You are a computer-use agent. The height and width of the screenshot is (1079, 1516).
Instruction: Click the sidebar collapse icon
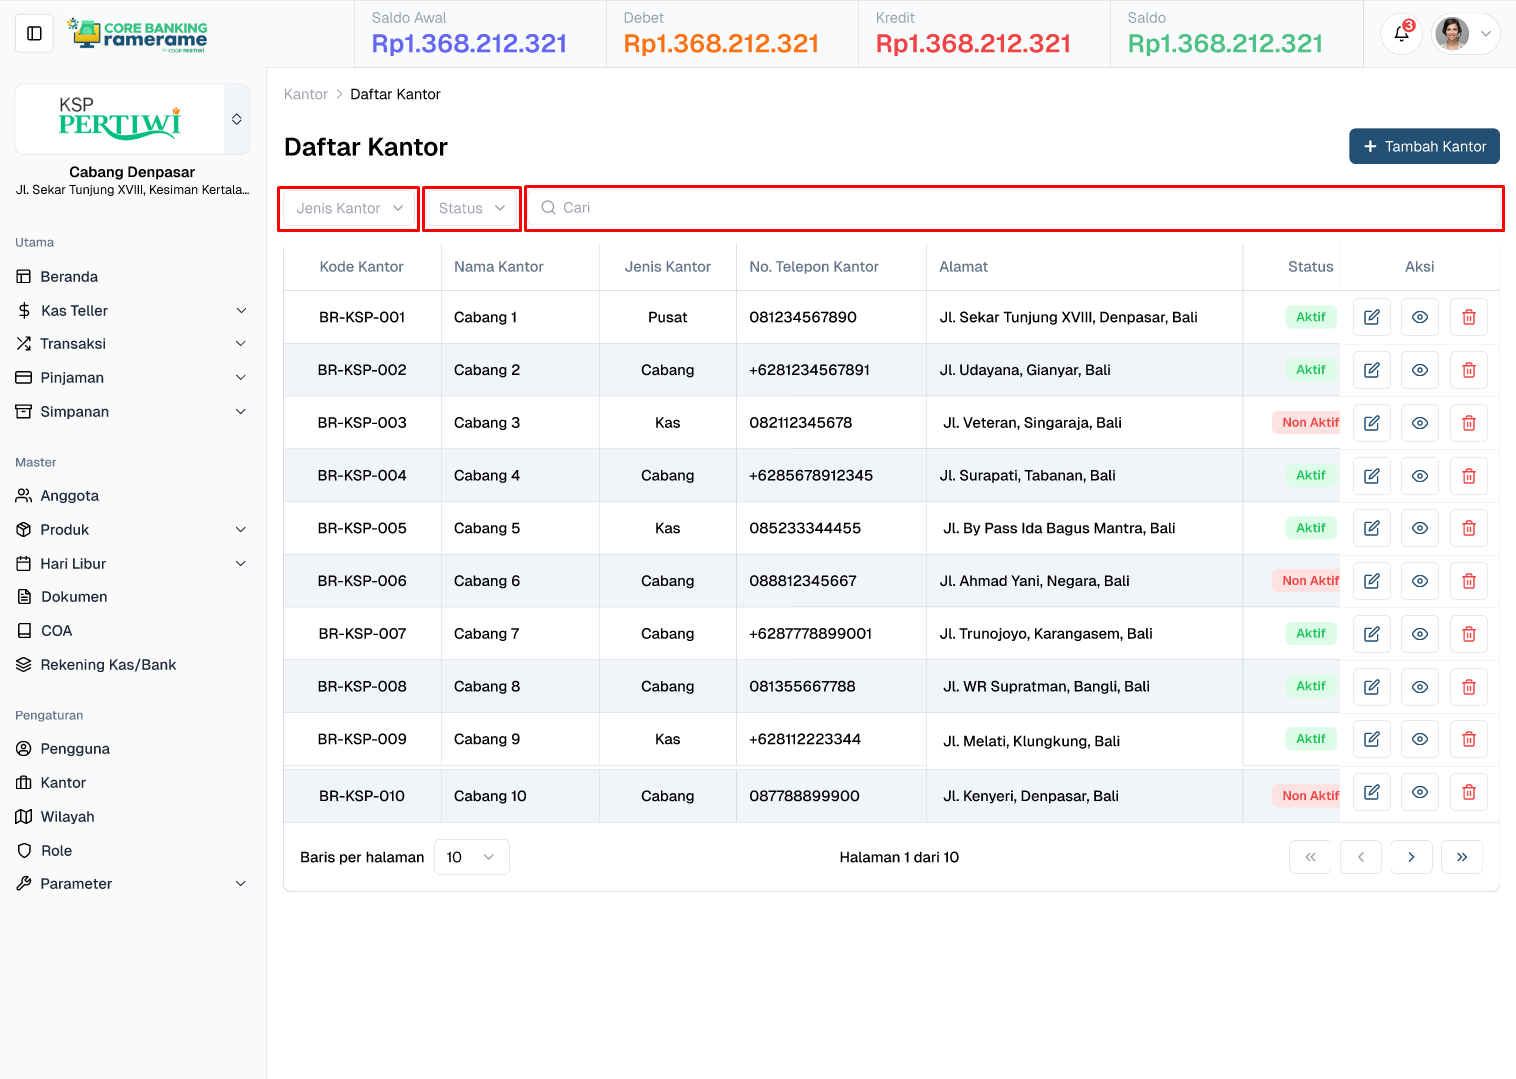click(x=34, y=34)
